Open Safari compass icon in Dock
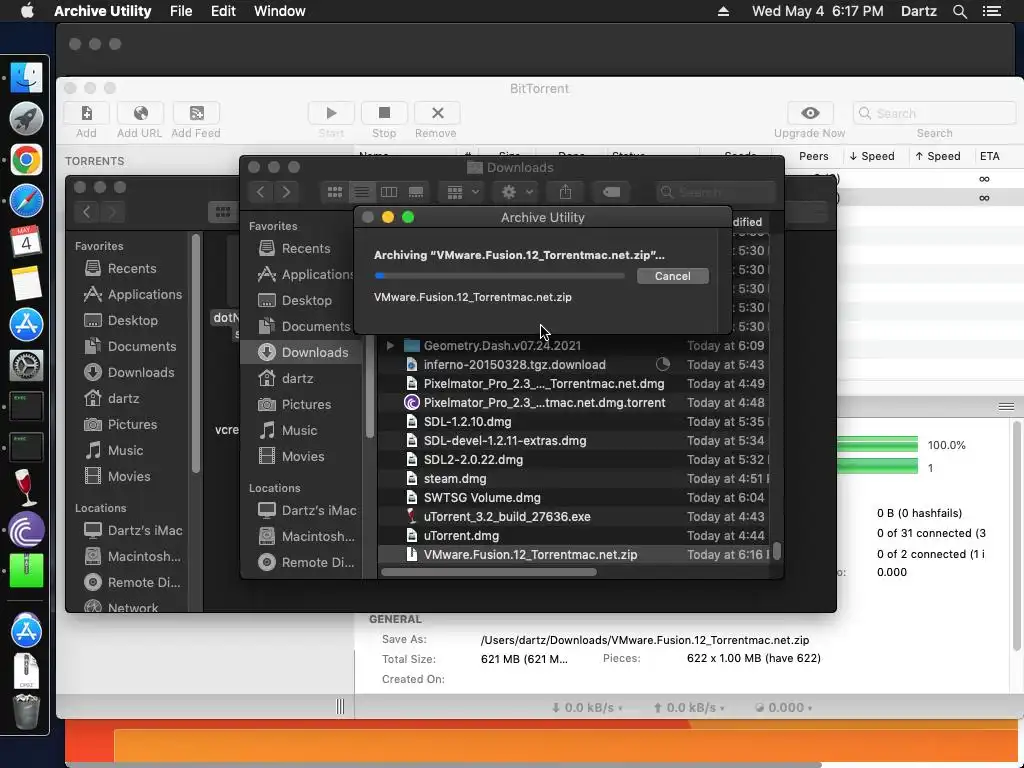Screen dimensions: 1024x768 [26, 201]
